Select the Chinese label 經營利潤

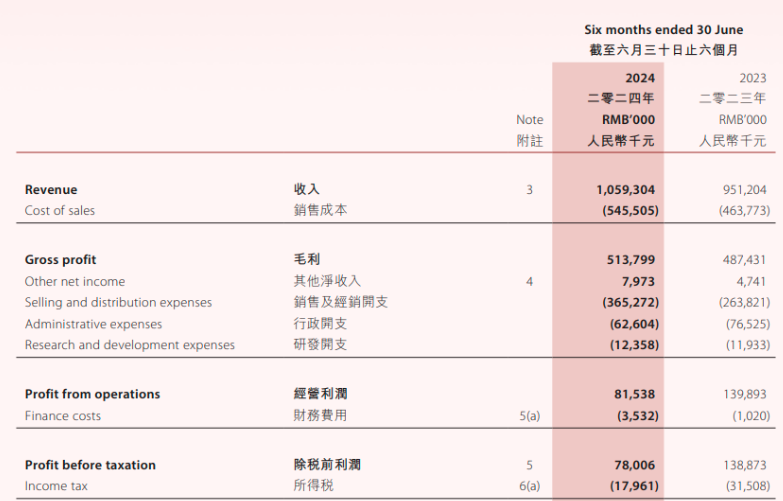pyautogui.click(x=320, y=394)
